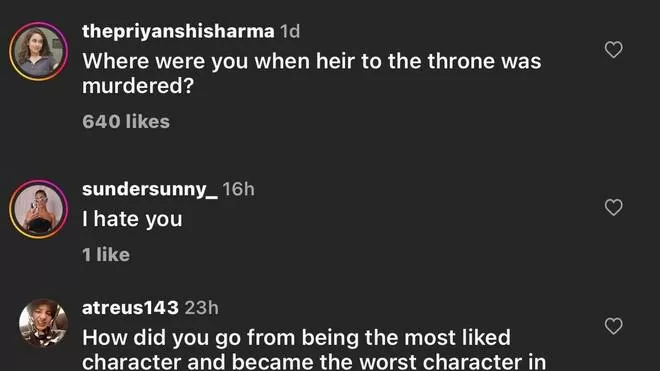
Task: Select the 'How did you go from' comment text
Action: [314, 349]
